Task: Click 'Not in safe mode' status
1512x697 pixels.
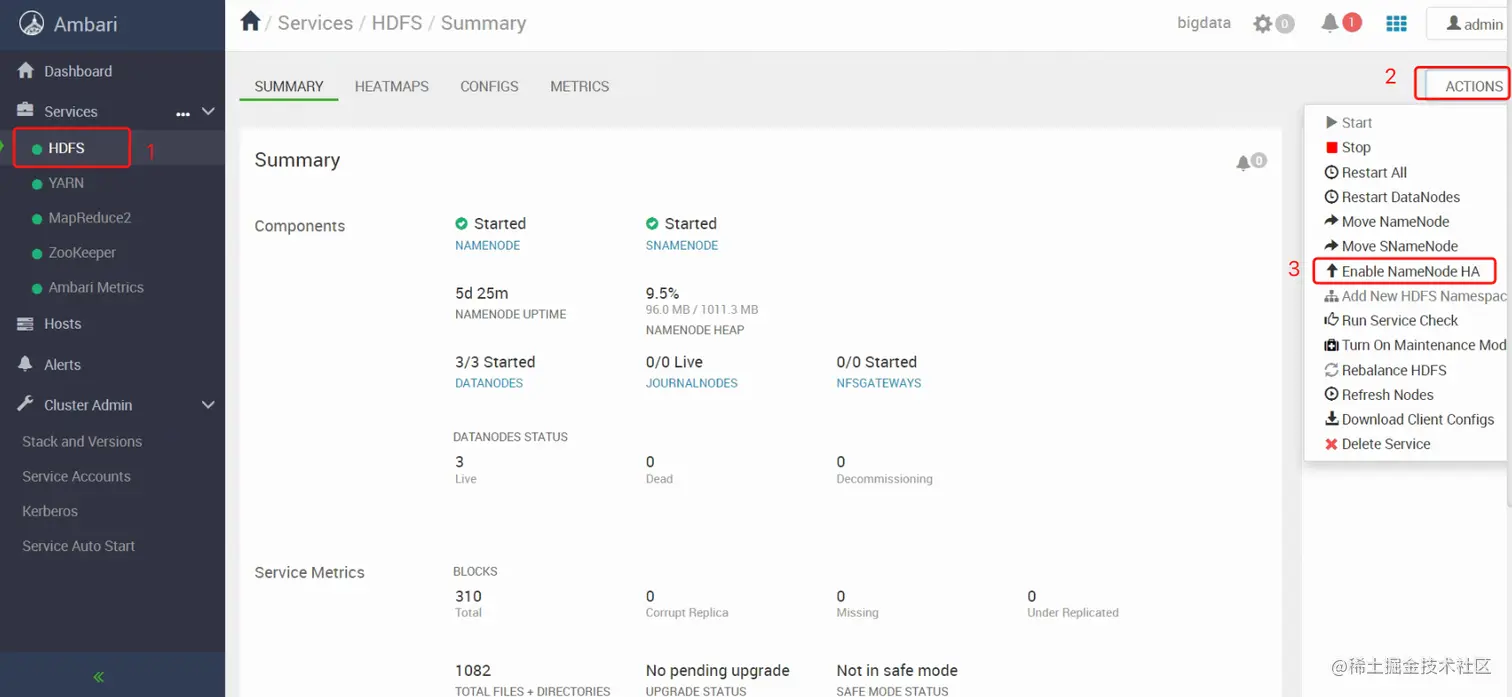Action: [x=897, y=670]
